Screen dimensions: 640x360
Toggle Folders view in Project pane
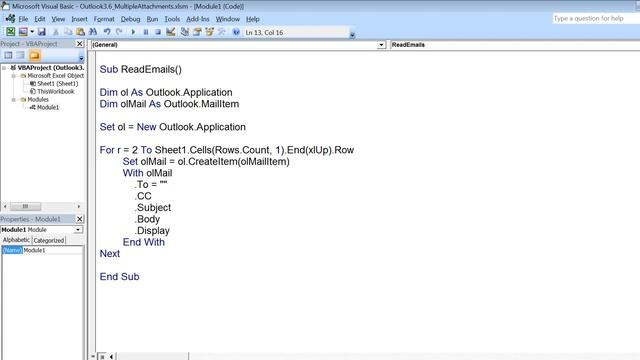pos(35,55)
